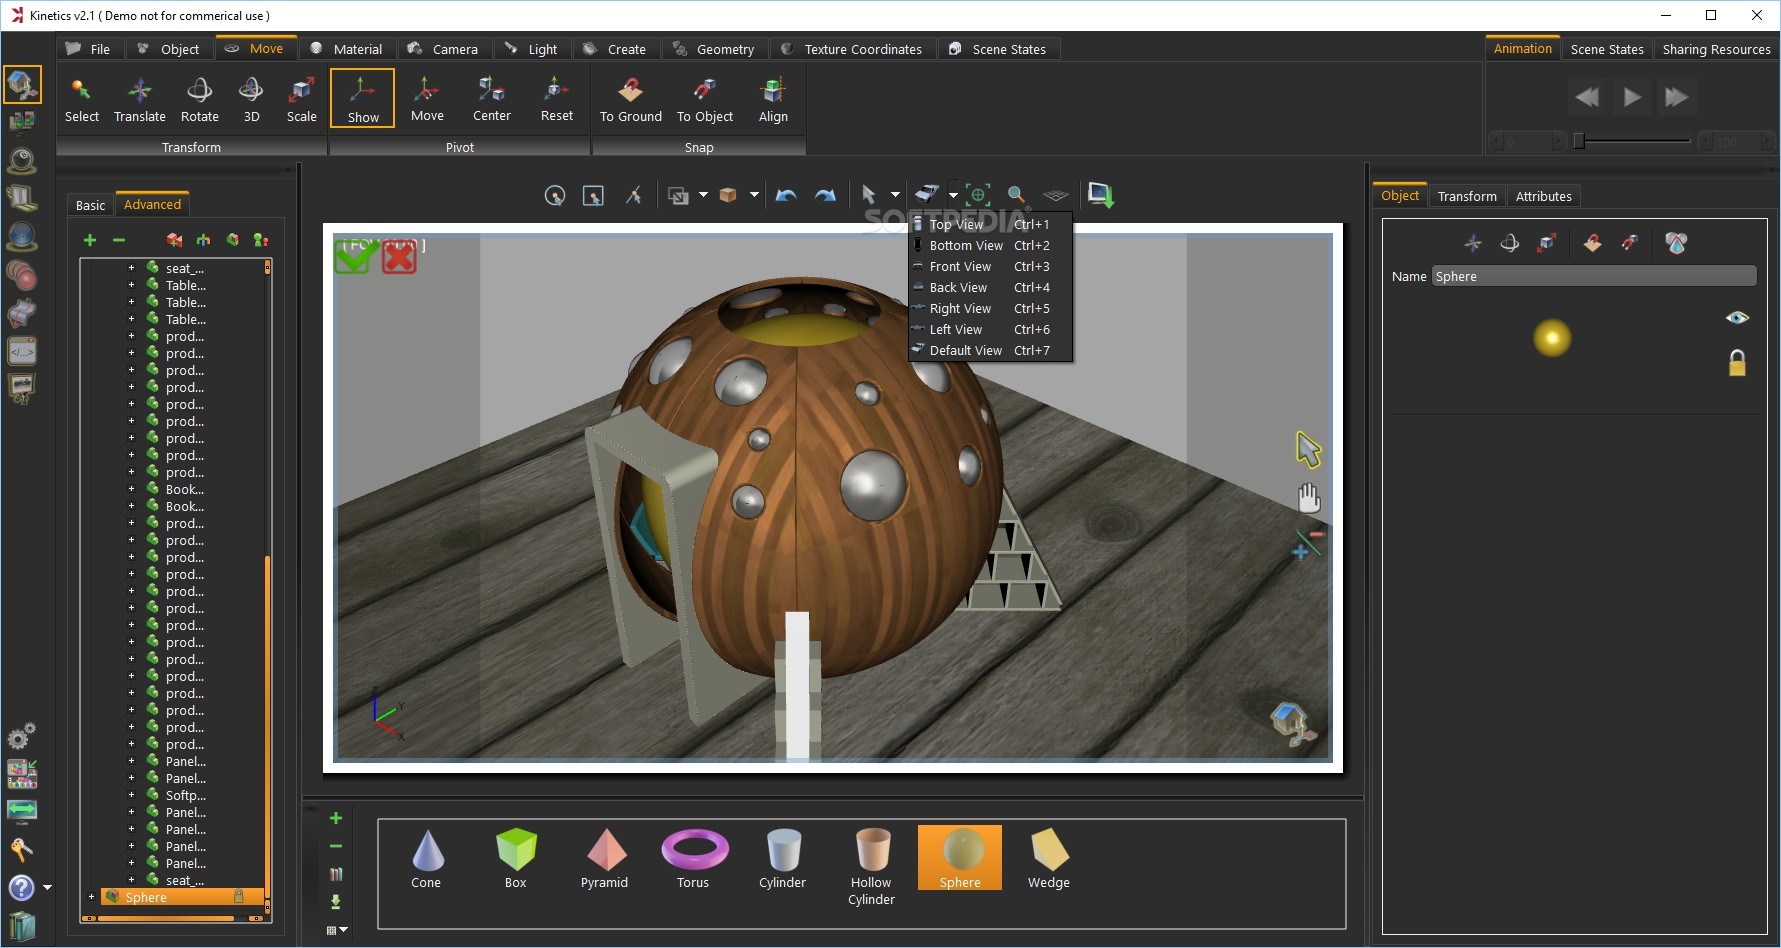
Task: Snap To Object
Action: [705, 100]
